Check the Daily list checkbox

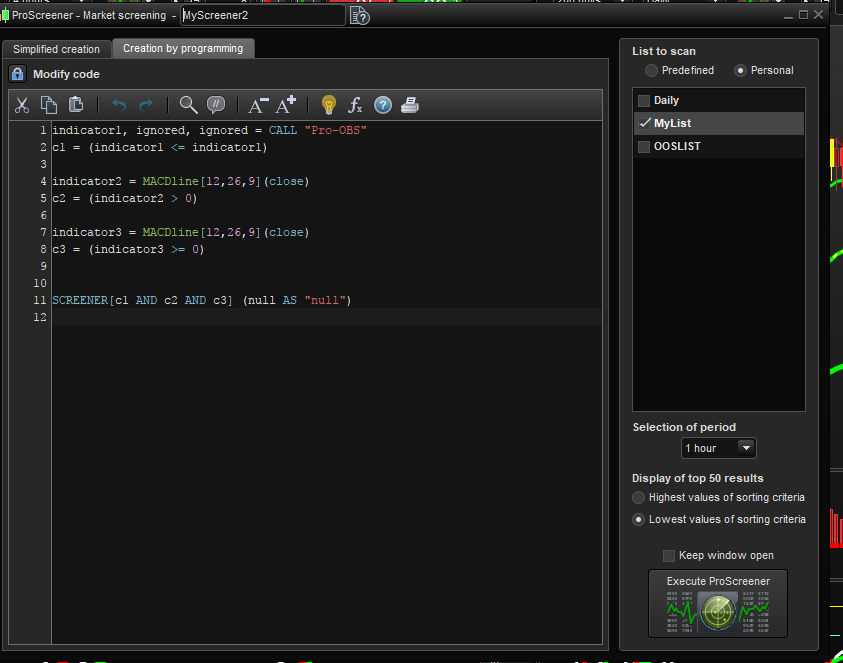coord(644,101)
